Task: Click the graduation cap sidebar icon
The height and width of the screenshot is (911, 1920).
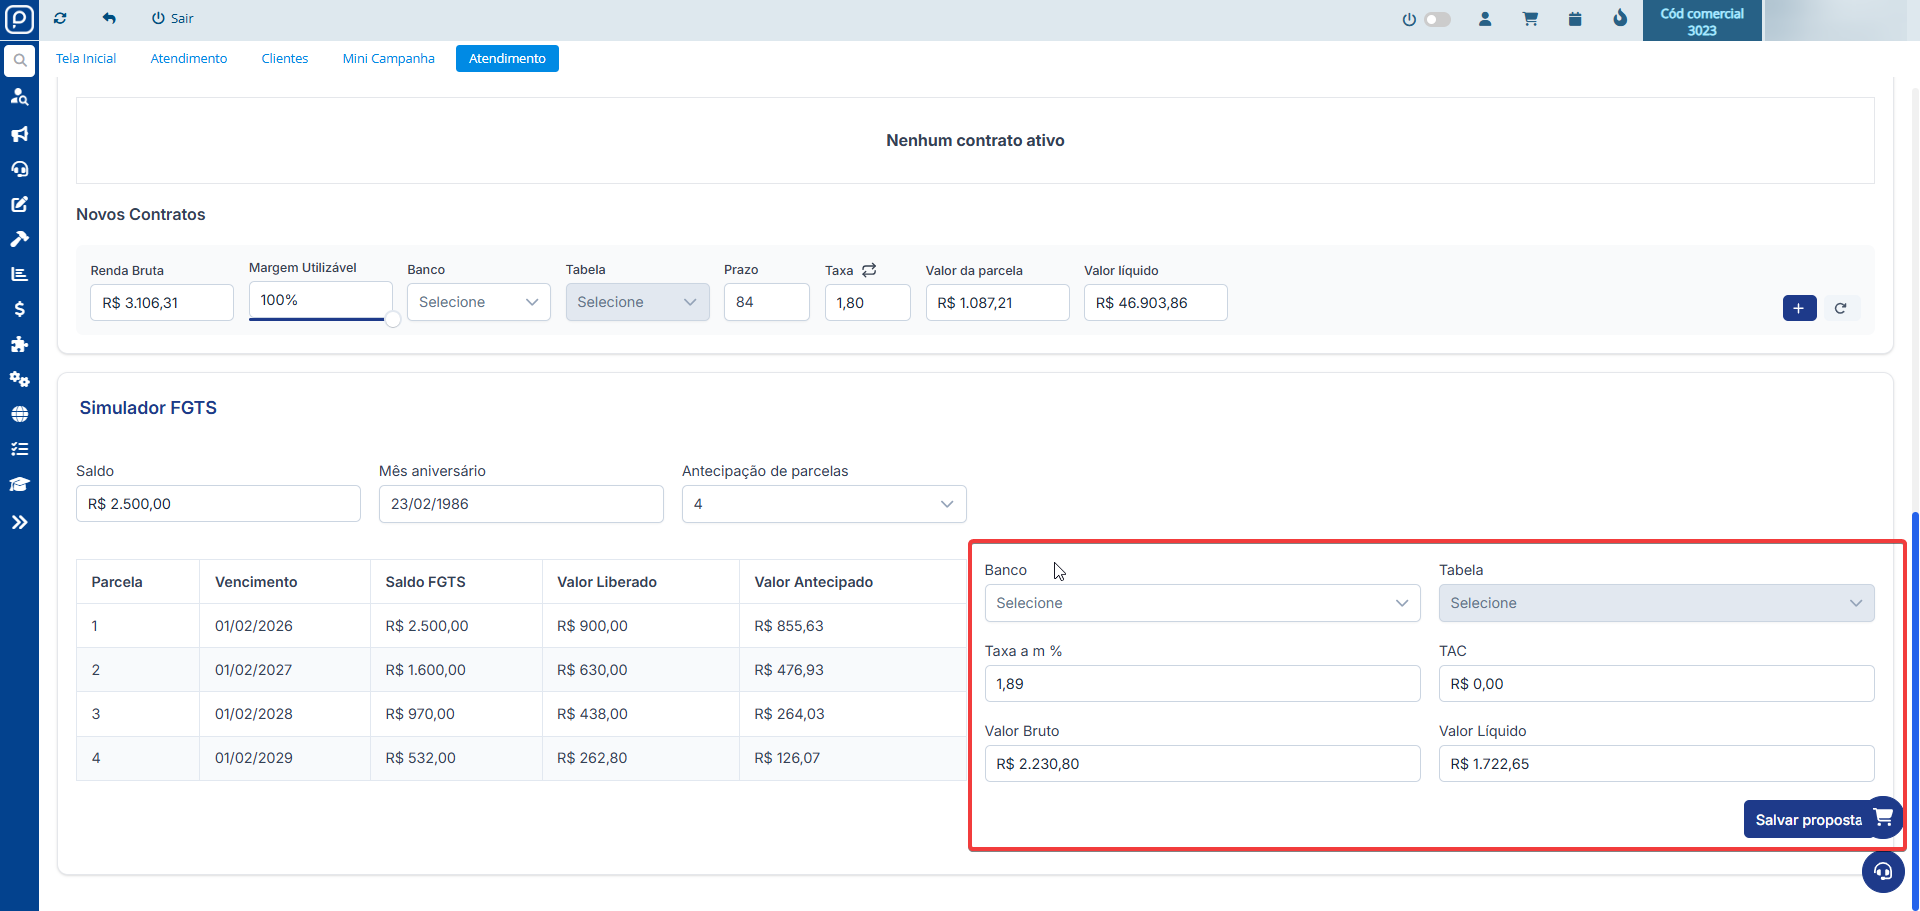Action: point(19,484)
